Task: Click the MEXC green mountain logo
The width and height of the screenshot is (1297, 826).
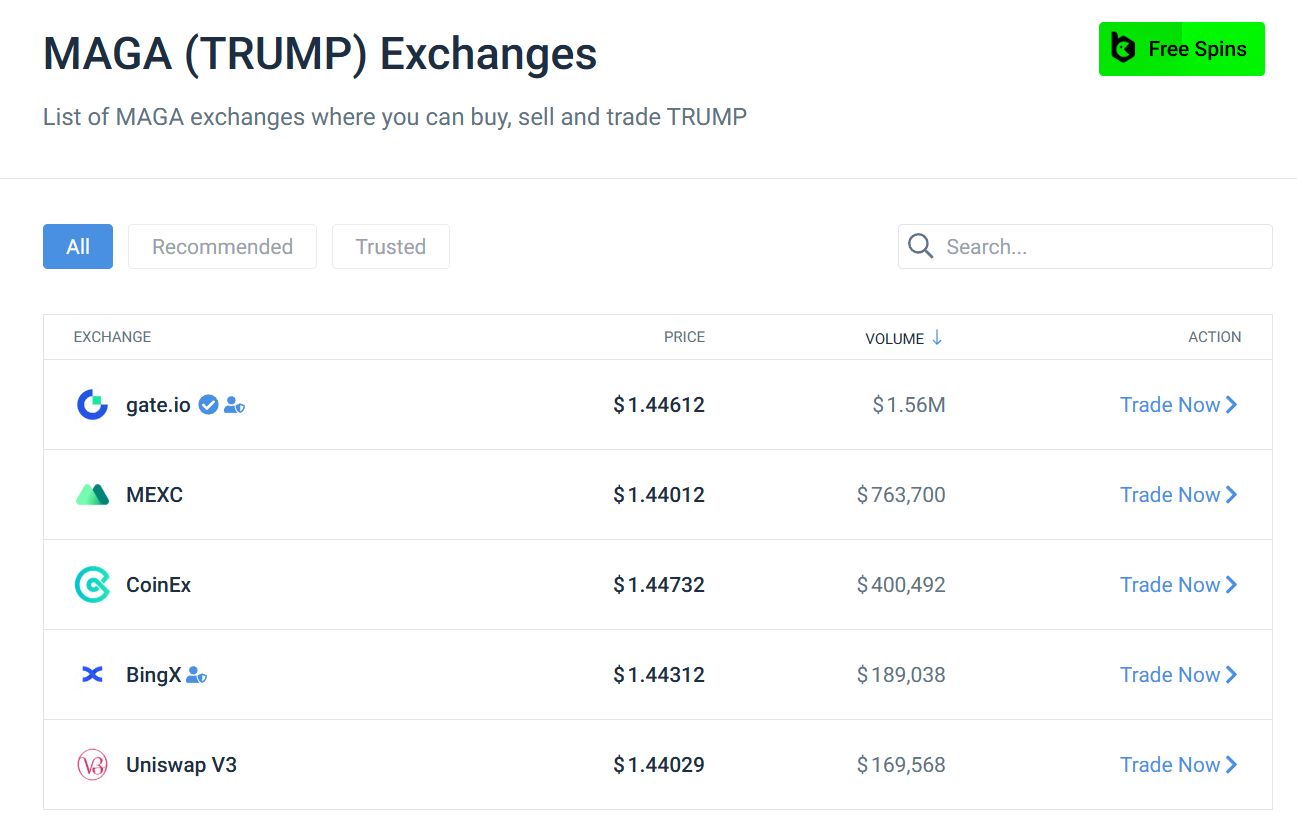Action: [92, 495]
